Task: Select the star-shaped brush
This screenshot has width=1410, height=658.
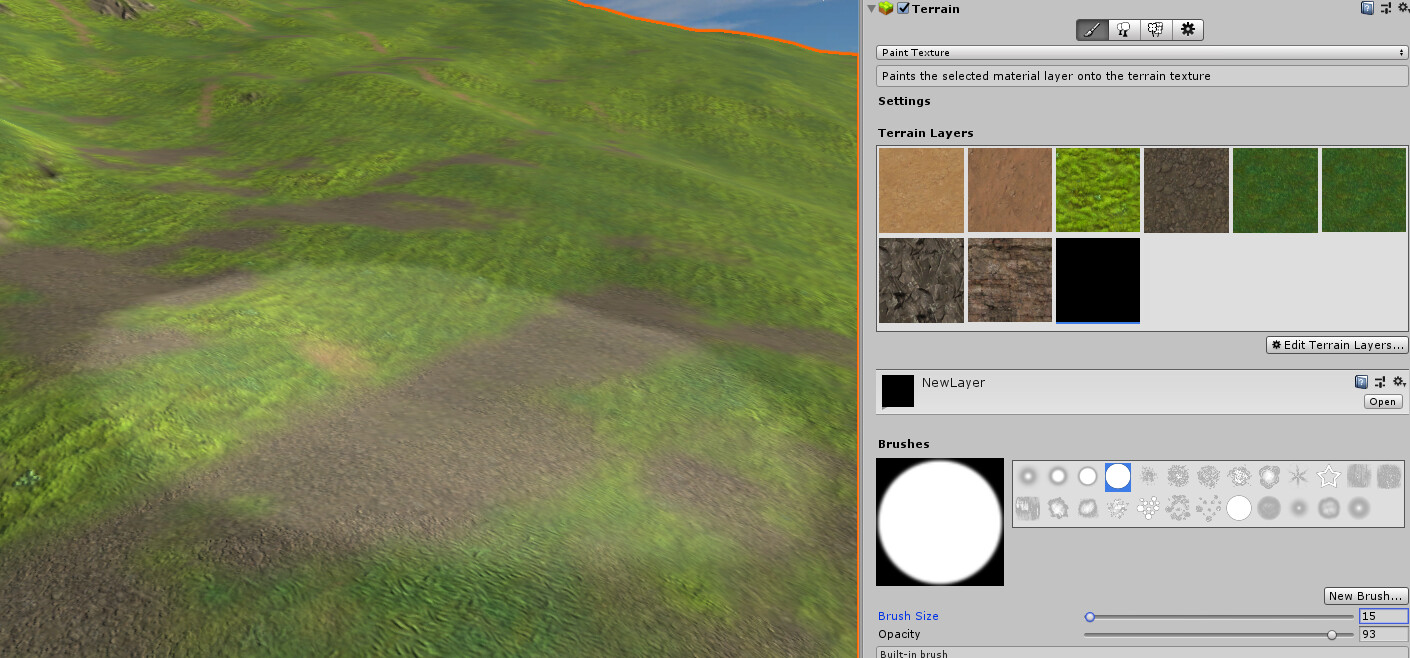Action: click(x=1330, y=477)
